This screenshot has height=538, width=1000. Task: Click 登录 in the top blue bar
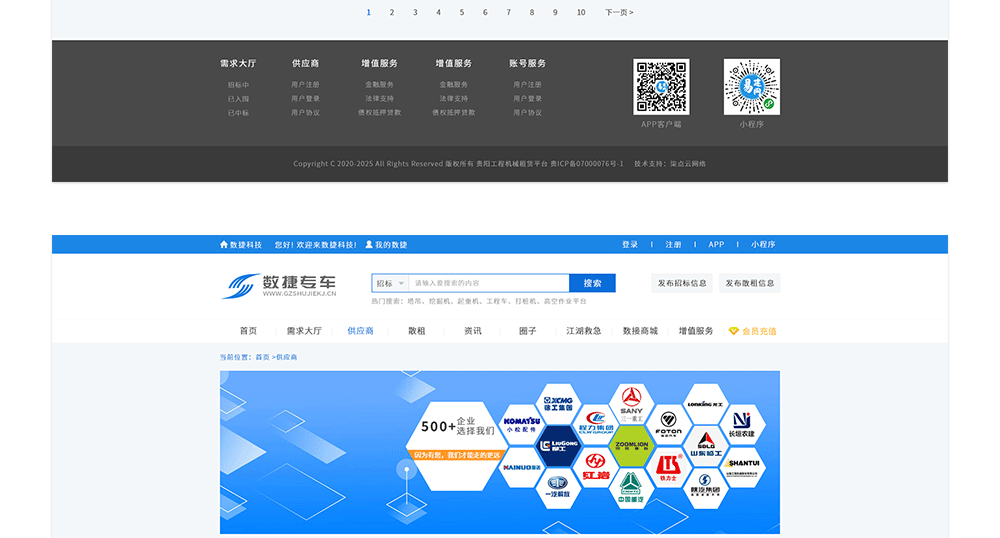pyautogui.click(x=630, y=244)
